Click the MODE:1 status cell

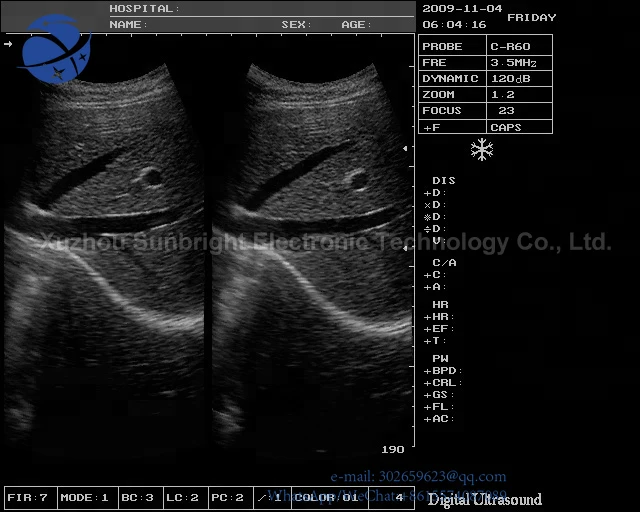88,498
